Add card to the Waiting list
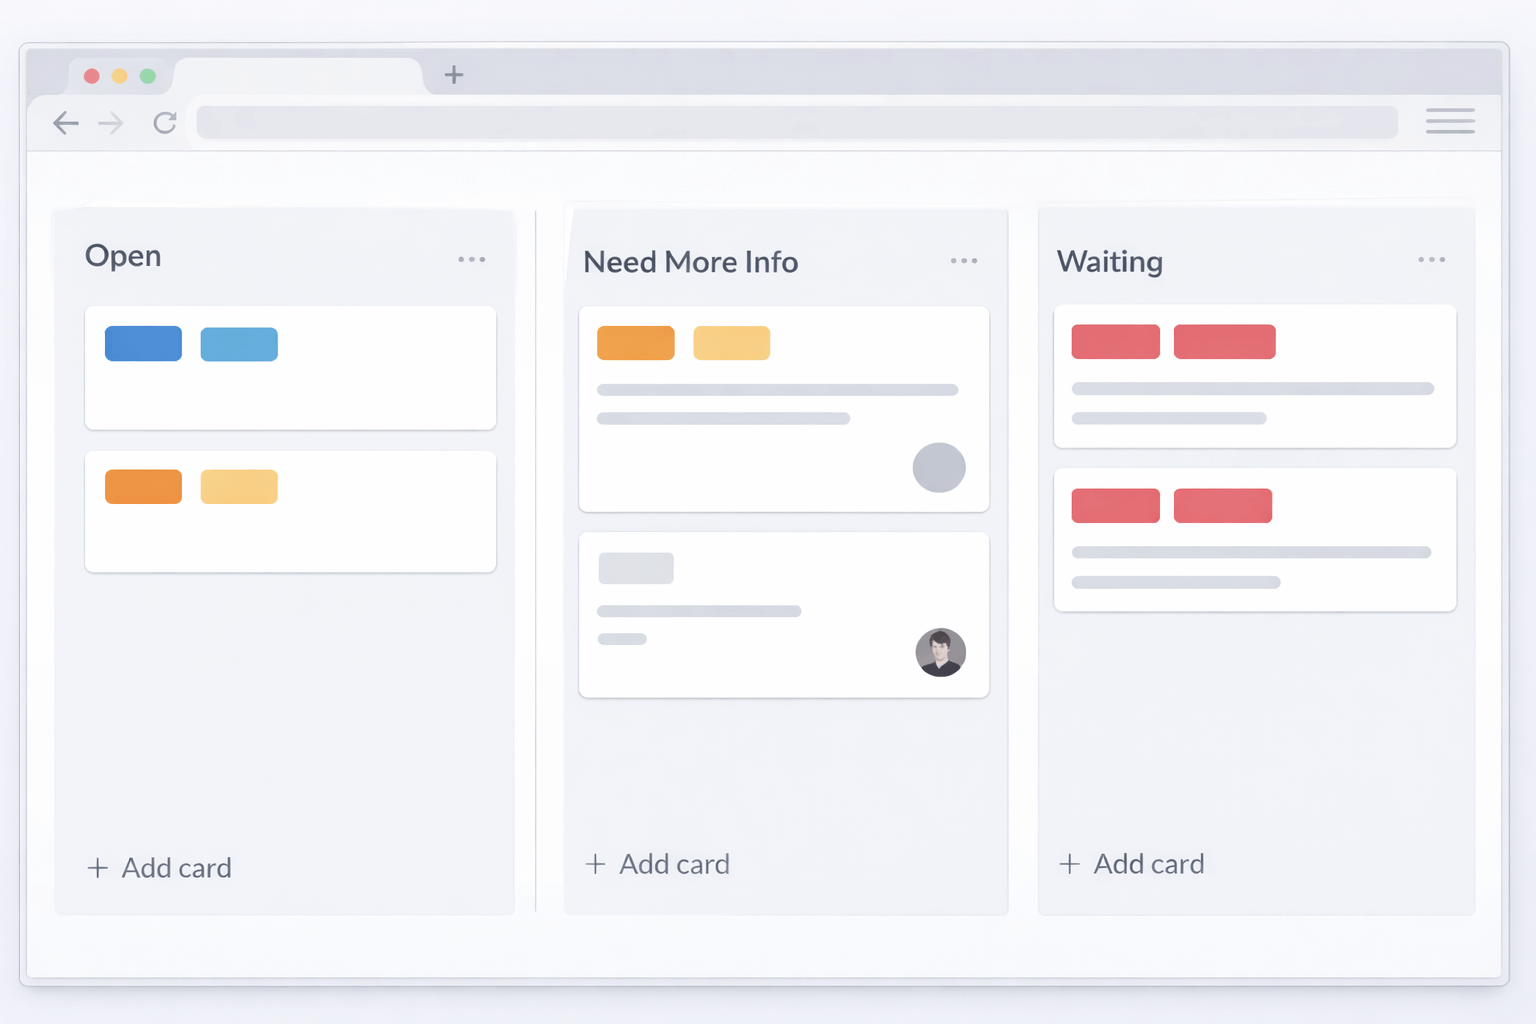The image size is (1536, 1024). click(1132, 864)
